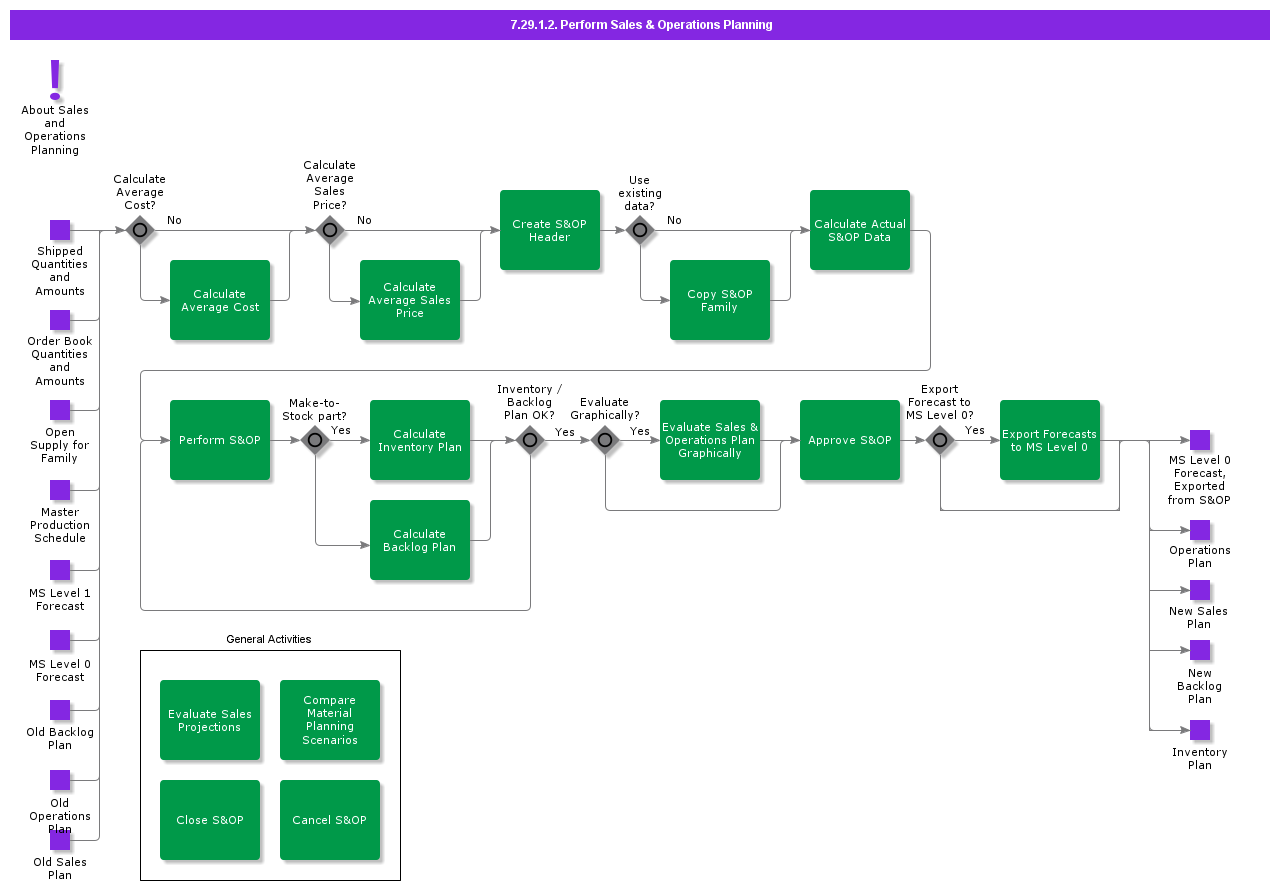
Task: Open the General Activities section
Action: (x=268, y=639)
